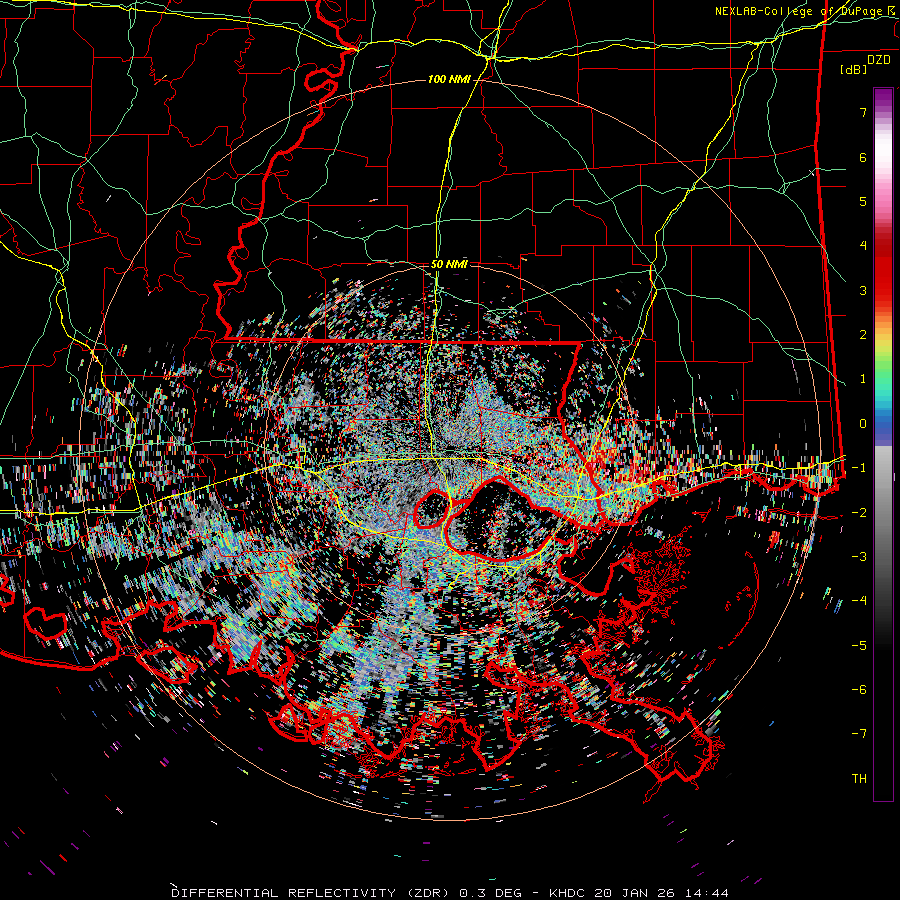900x900 pixels.
Task: Click the -1 value on the scale
Action: click(x=859, y=468)
